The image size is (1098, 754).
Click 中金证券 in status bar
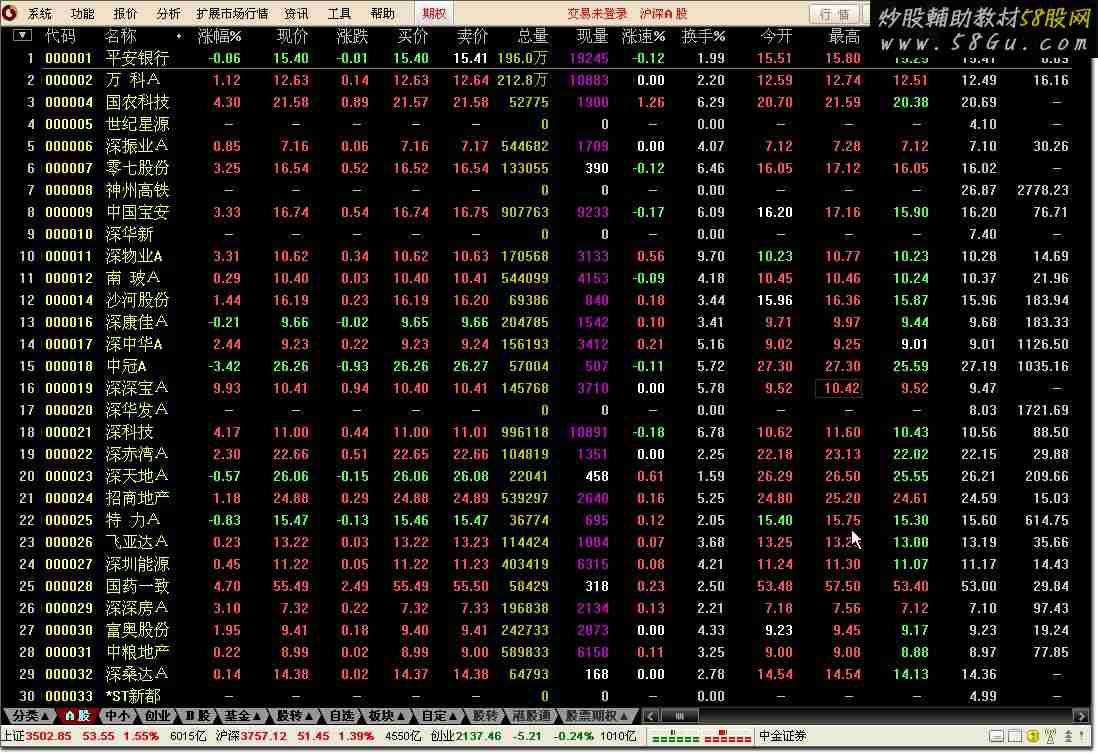(x=783, y=736)
